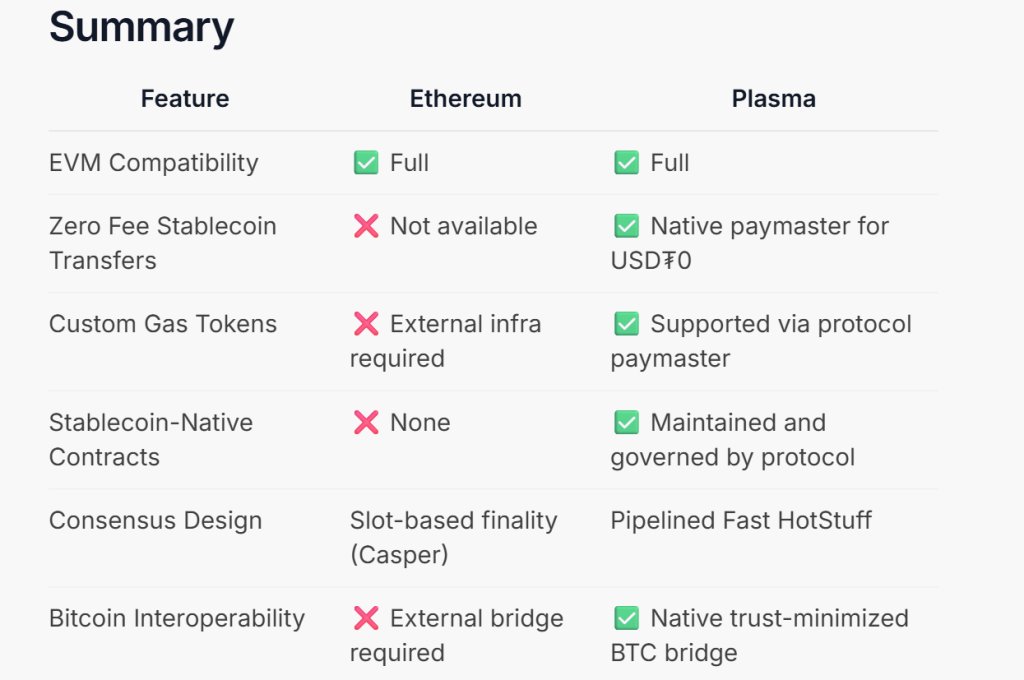This screenshot has width=1024, height=680.
Task: Click the green checkmark beside Ethereum's Full
Action: pyautogui.click(x=366, y=163)
